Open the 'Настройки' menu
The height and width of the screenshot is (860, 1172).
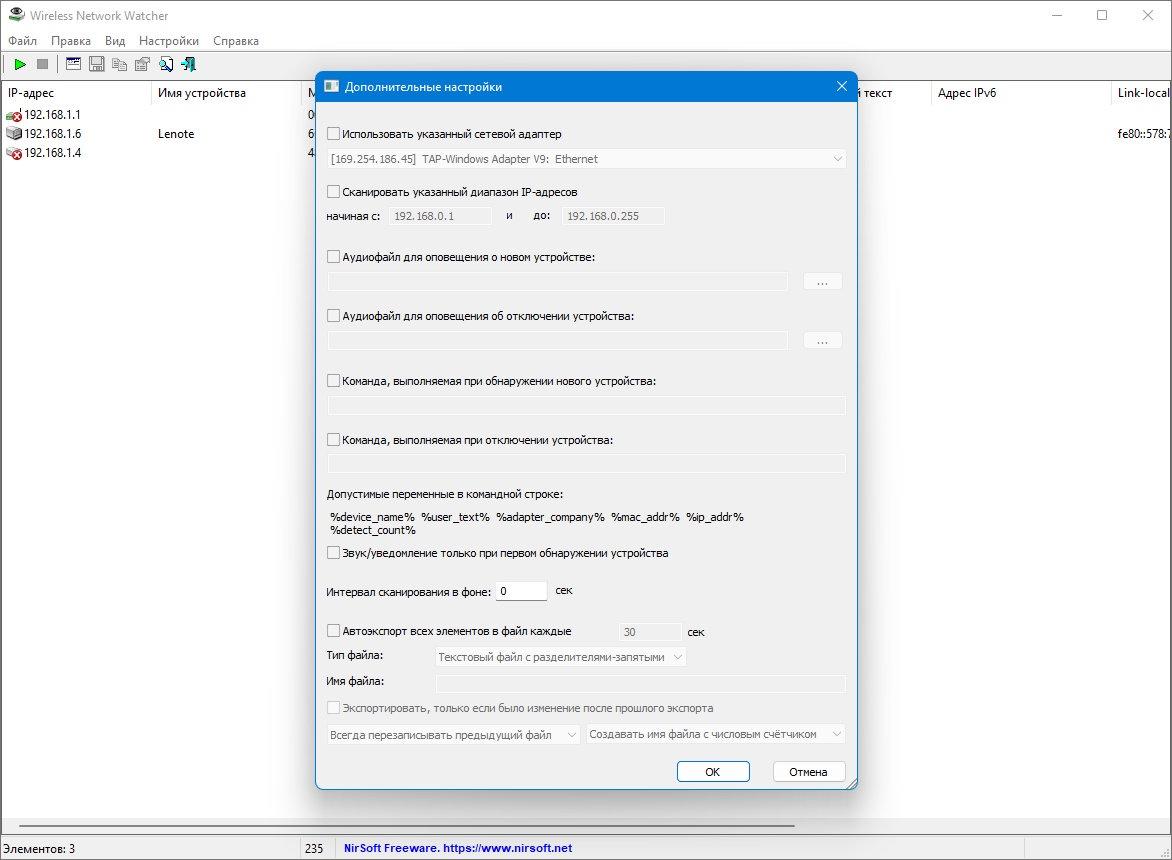click(169, 41)
